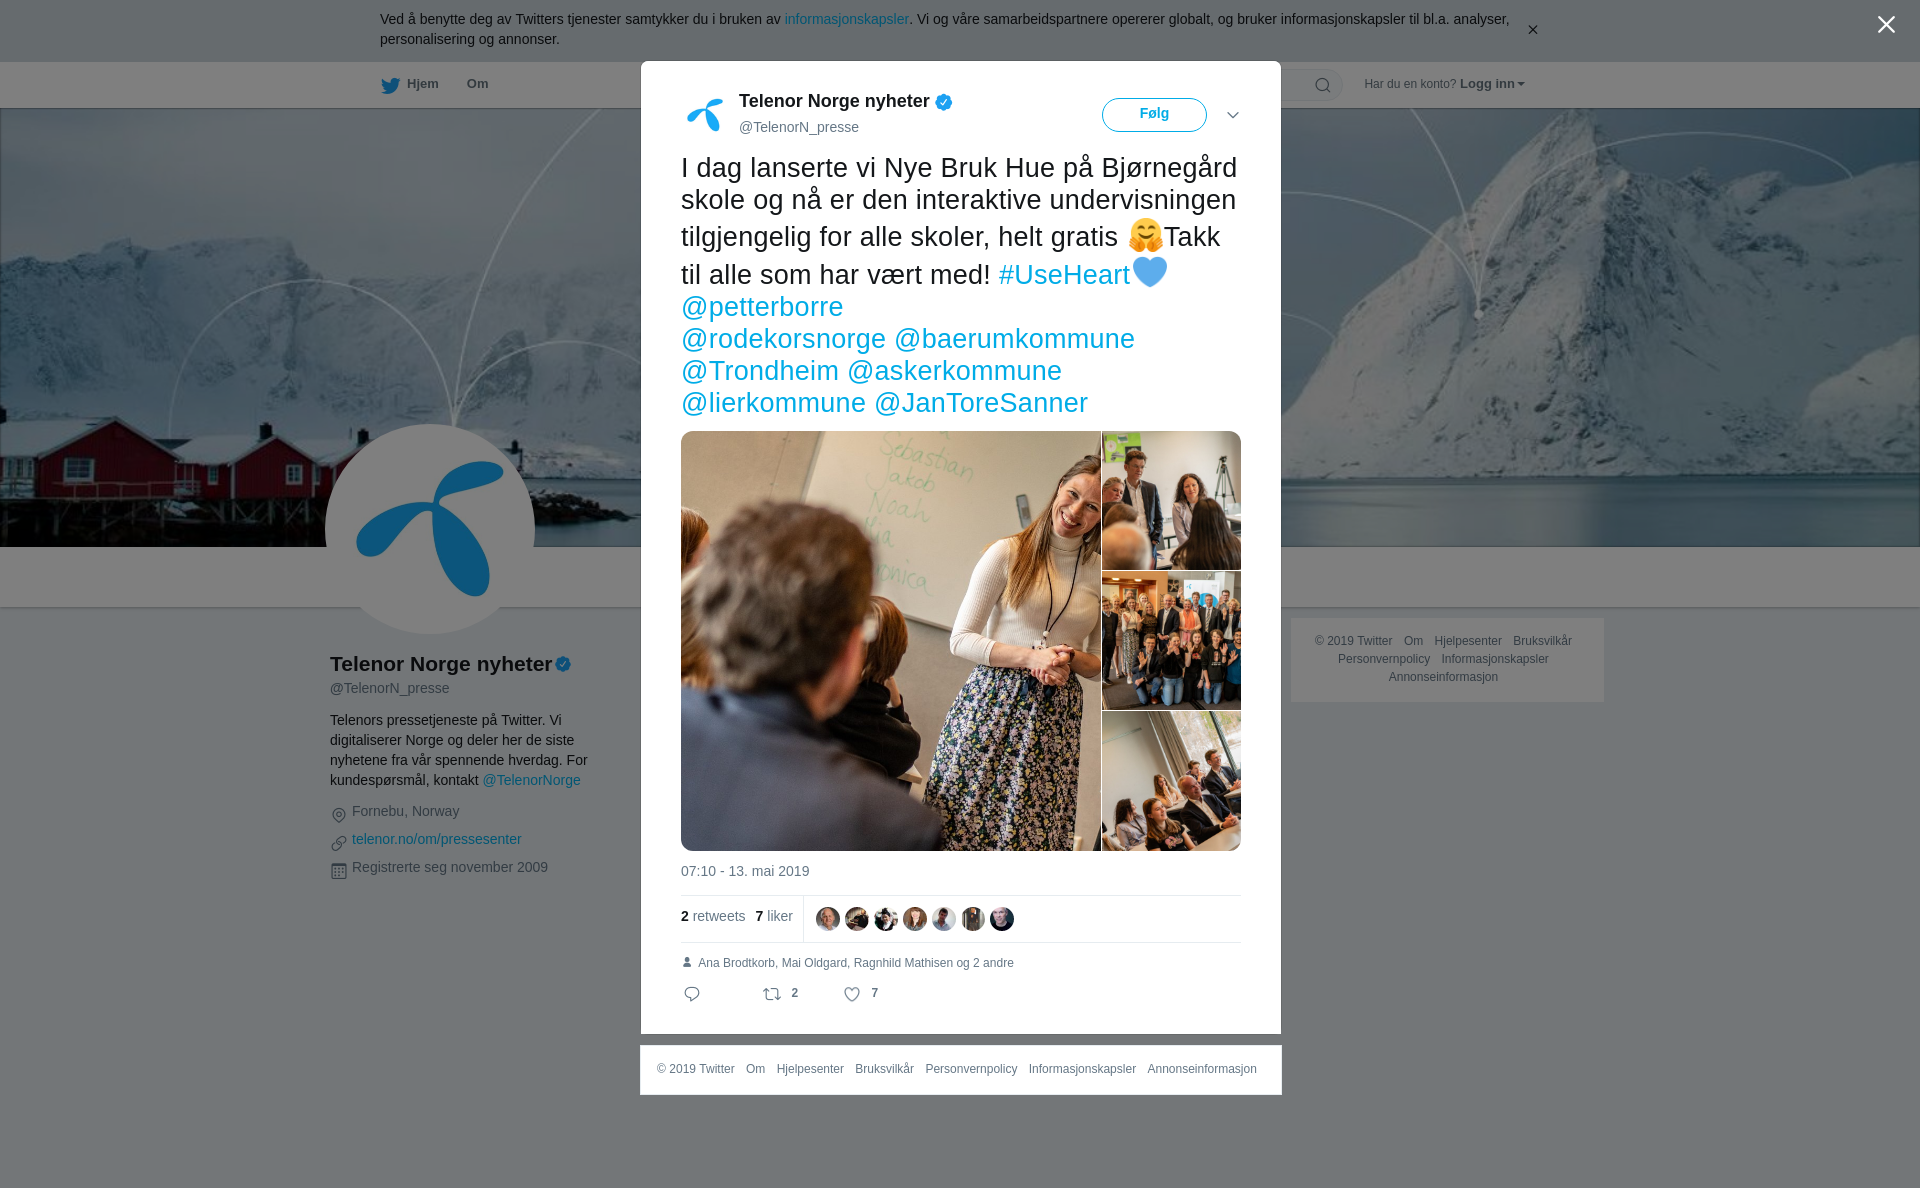Follow Telenor Norge nyheter with Følg
Viewport: 1920px width, 1188px height.
click(x=1154, y=115)
